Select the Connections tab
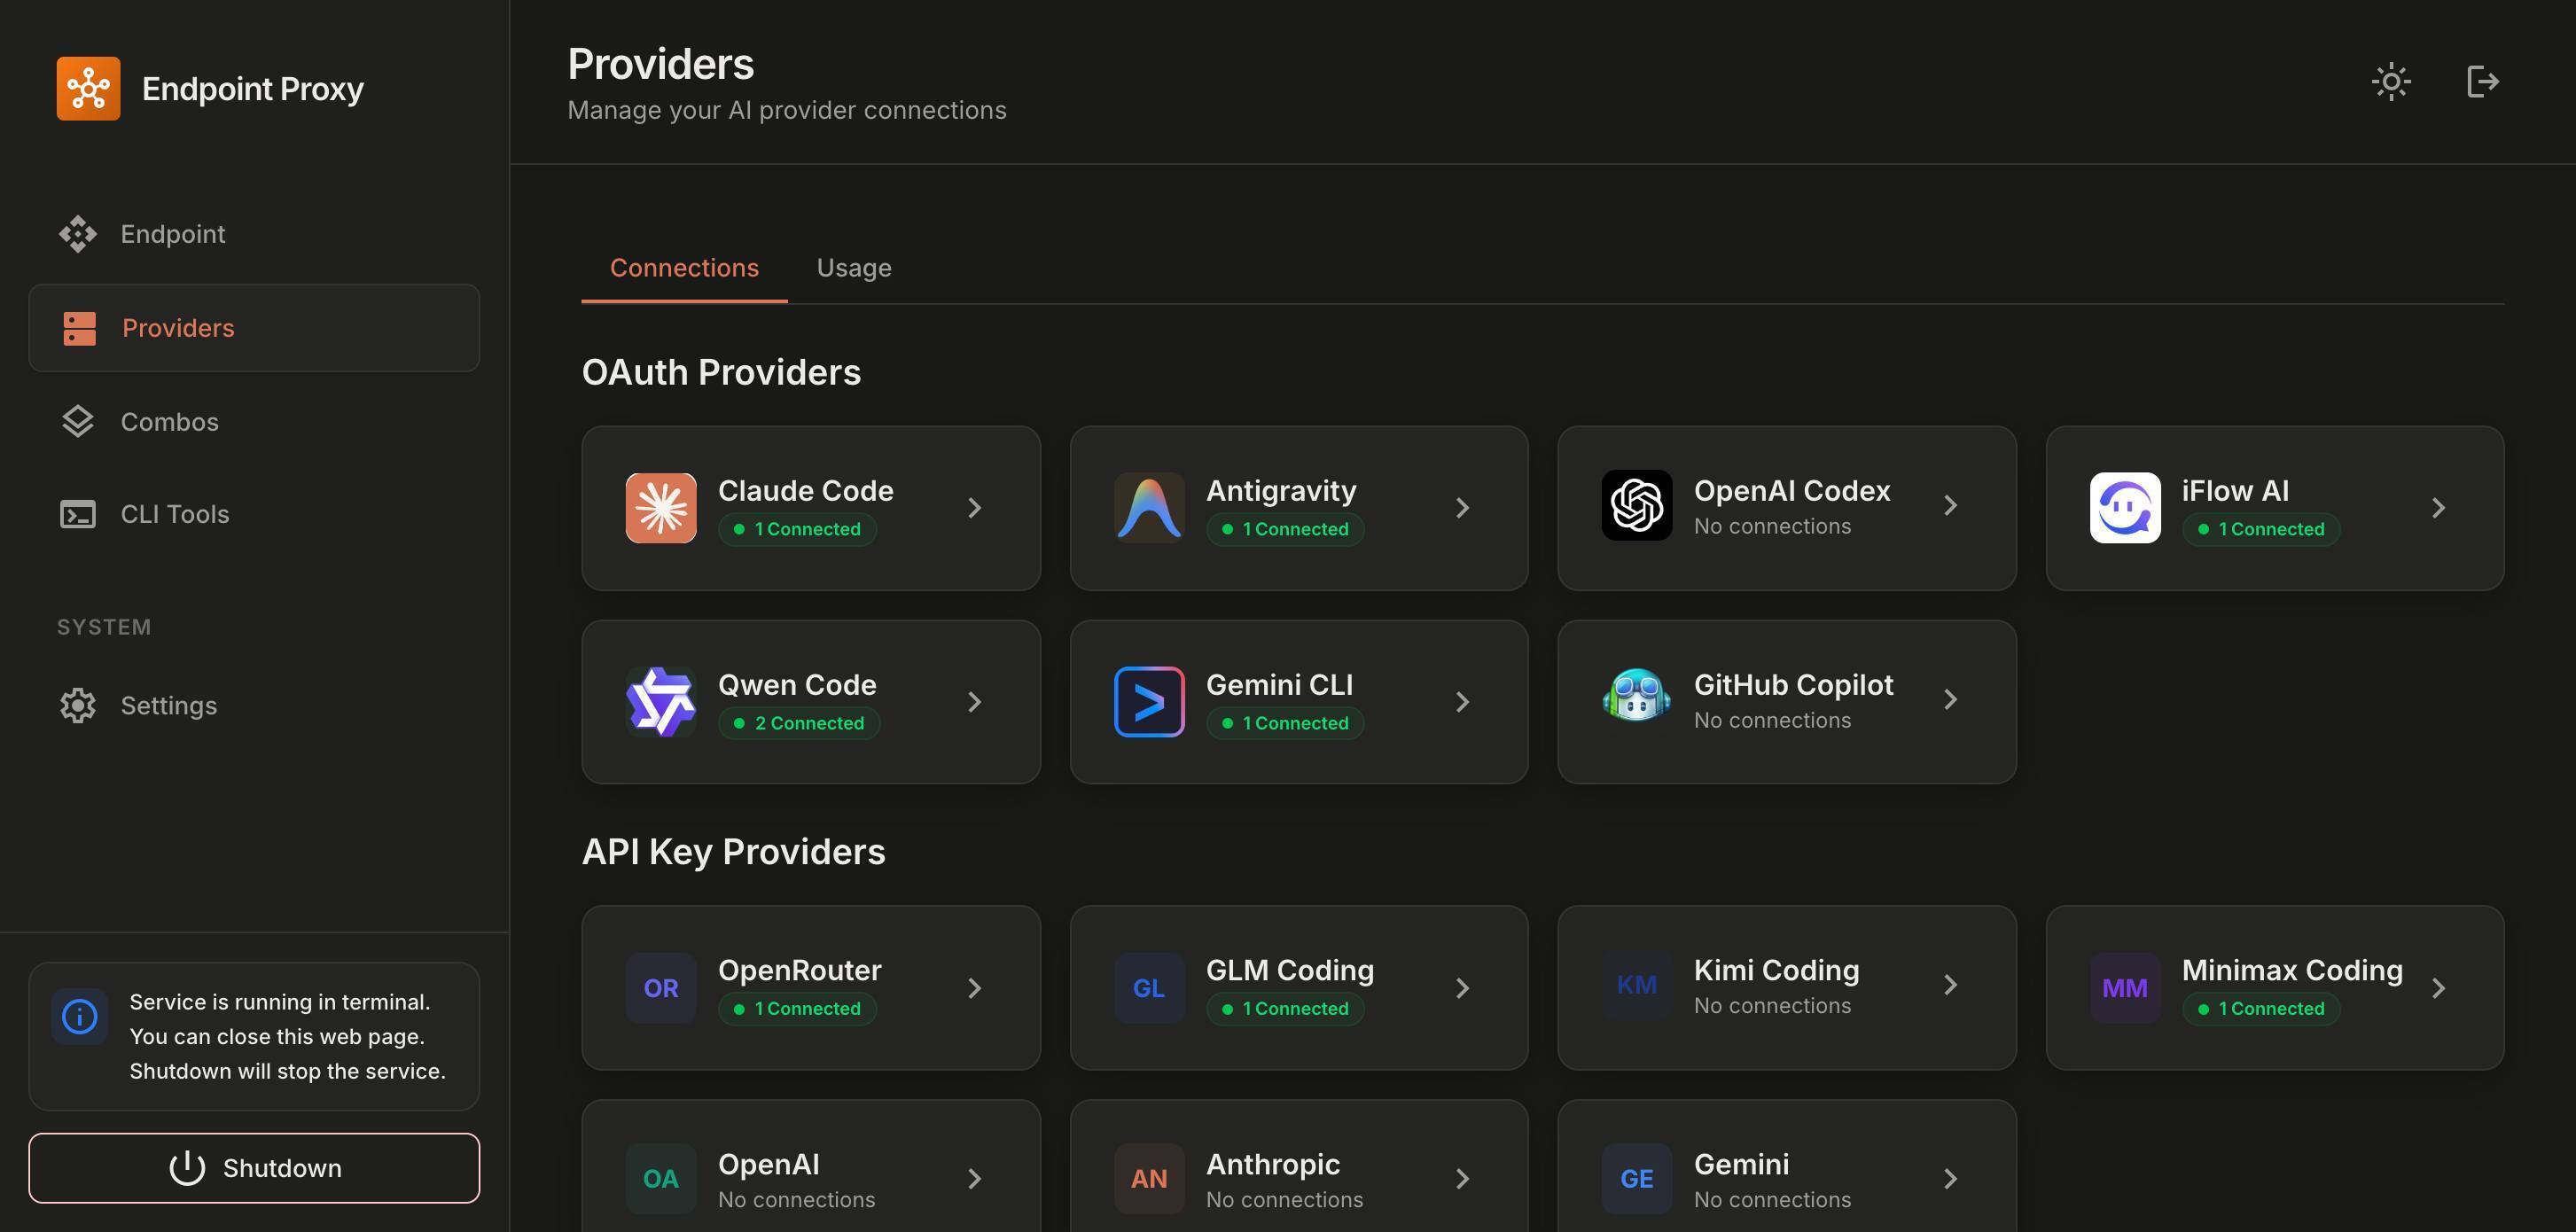The height and width of the screenshot is (1232, 2576). (684, 268)
